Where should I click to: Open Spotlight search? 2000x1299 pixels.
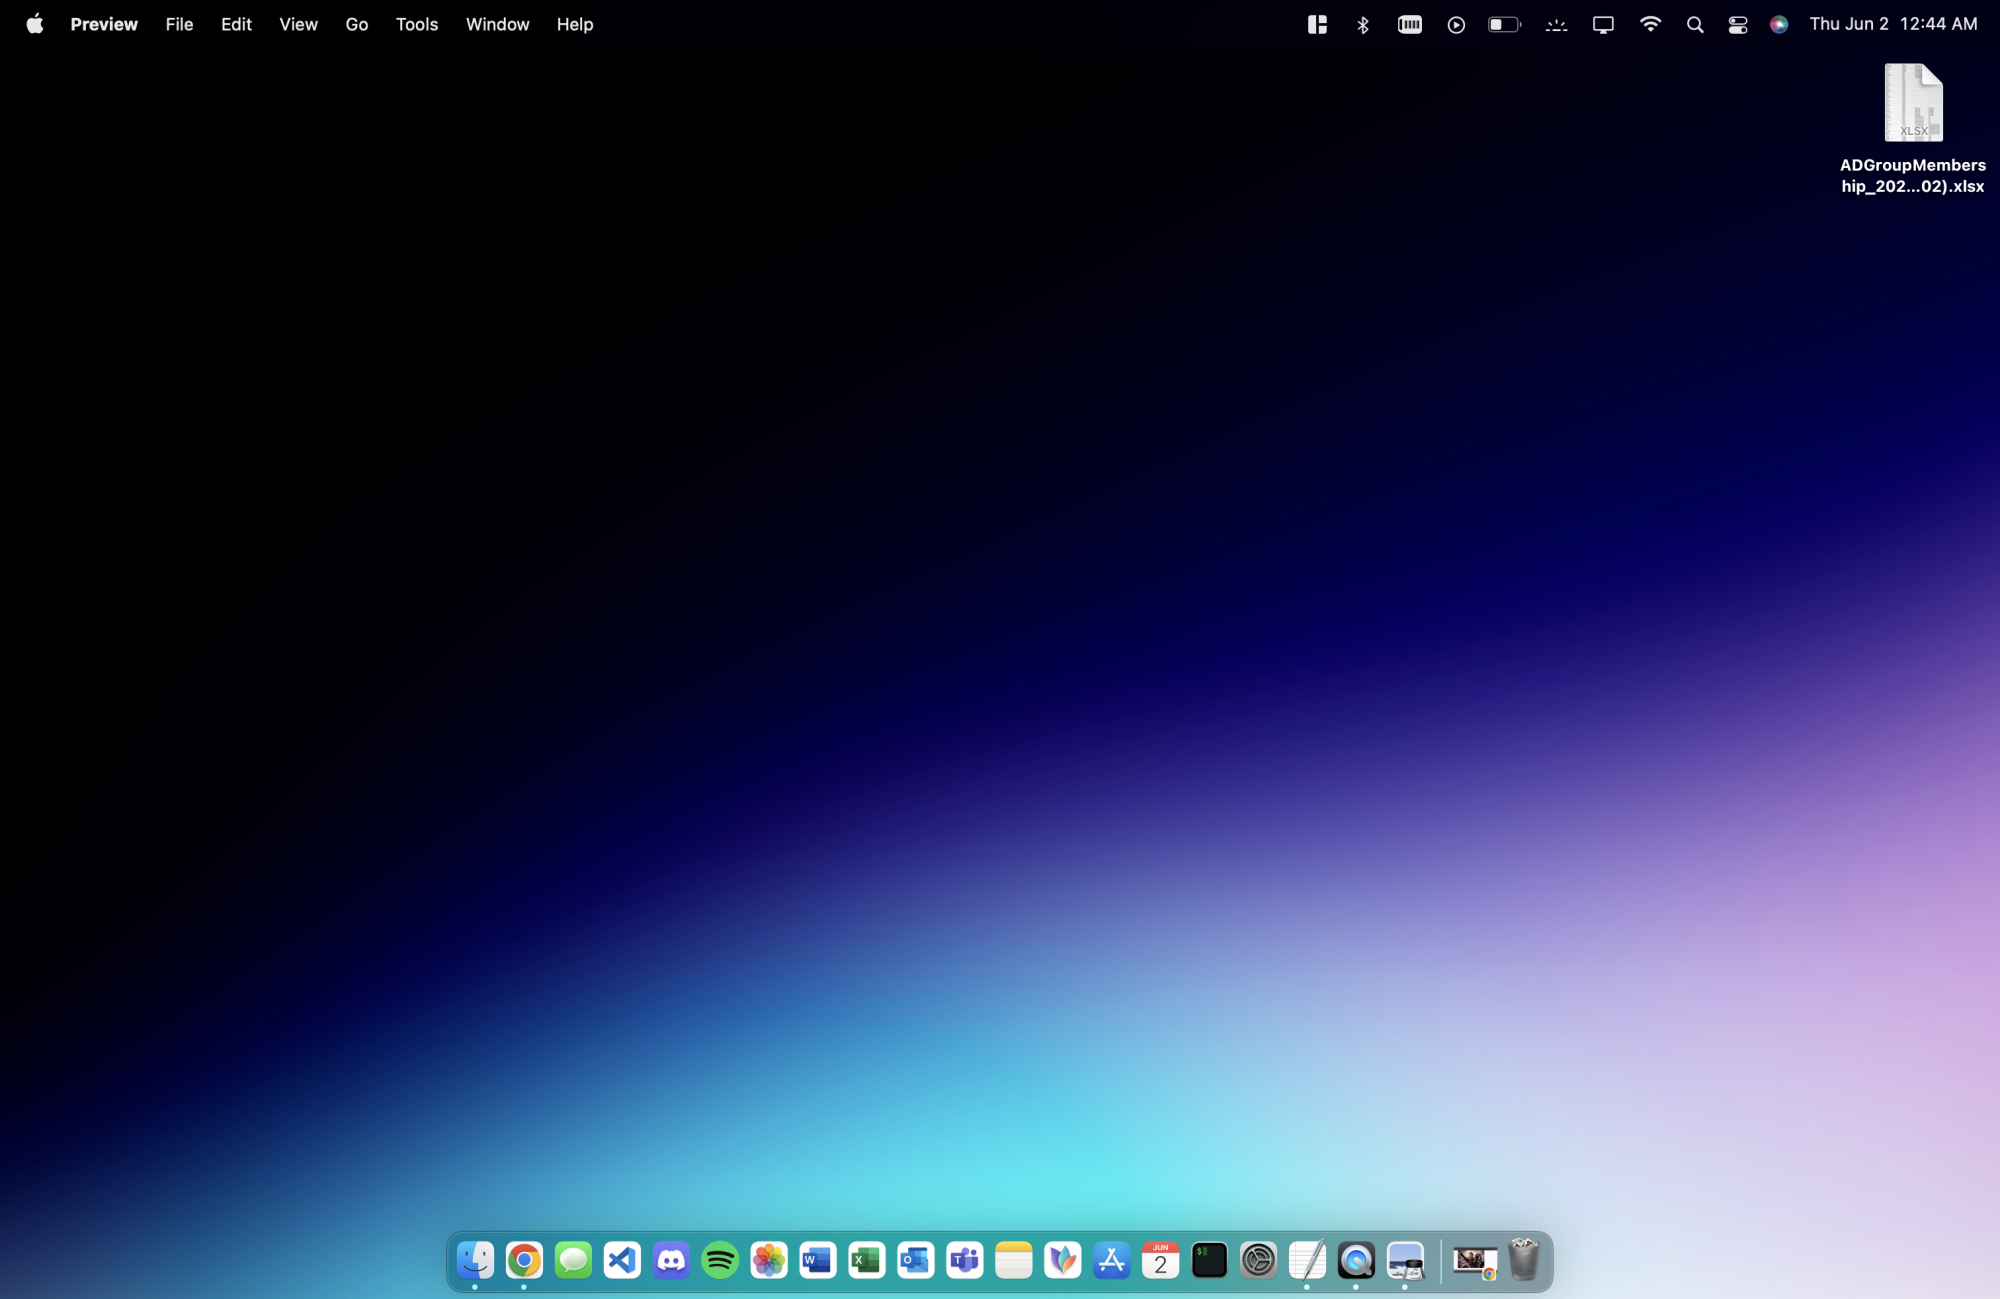pos(1695,24)
